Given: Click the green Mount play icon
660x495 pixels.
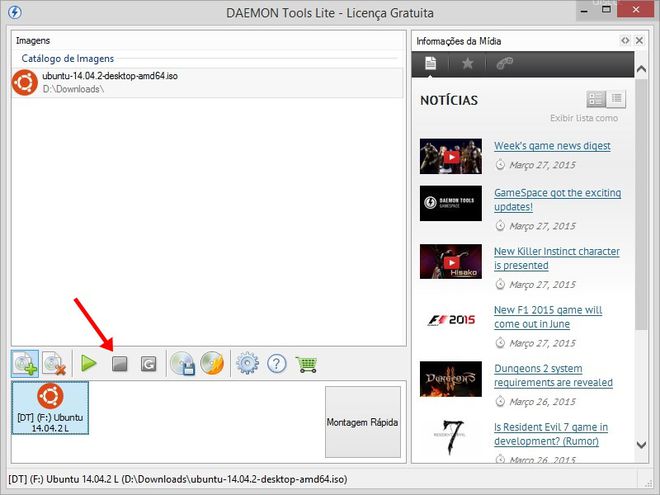Looking at the screenshot, I should click(88, 363).
